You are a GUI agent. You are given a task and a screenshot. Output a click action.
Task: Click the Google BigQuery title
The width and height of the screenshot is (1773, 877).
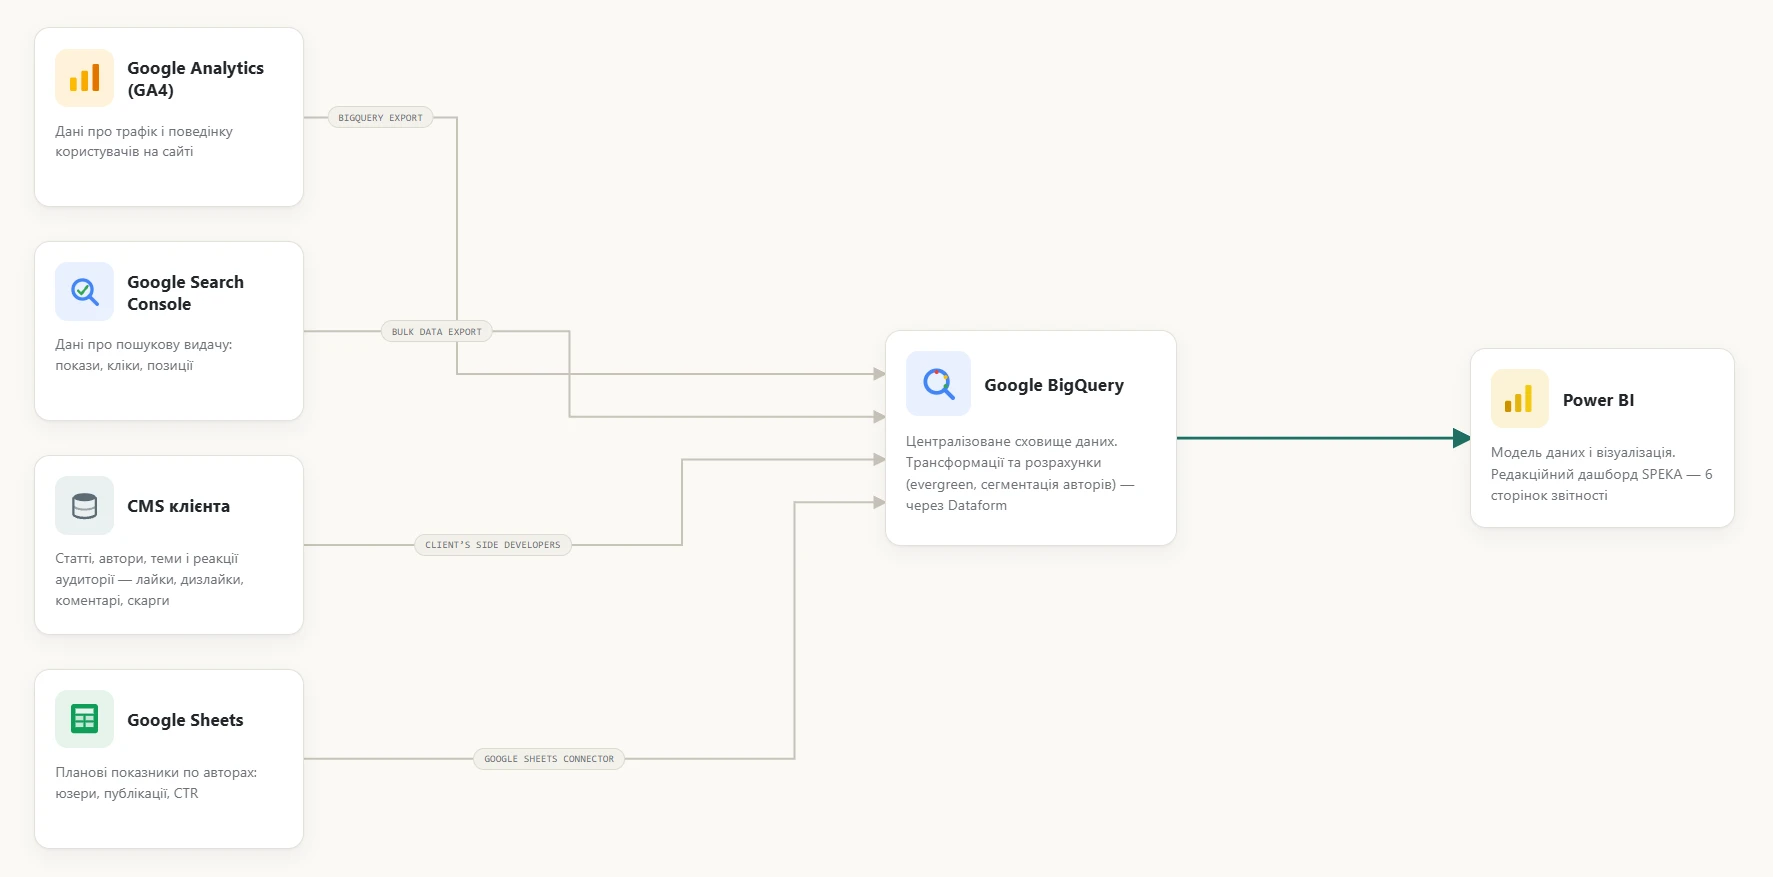(x=1054, y=385)
